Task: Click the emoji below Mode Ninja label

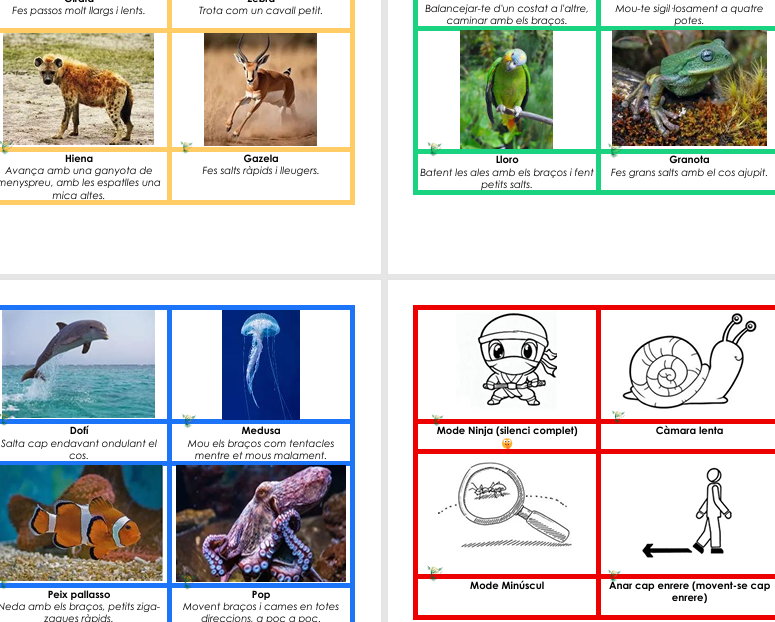Action: [x=507, y=444]
